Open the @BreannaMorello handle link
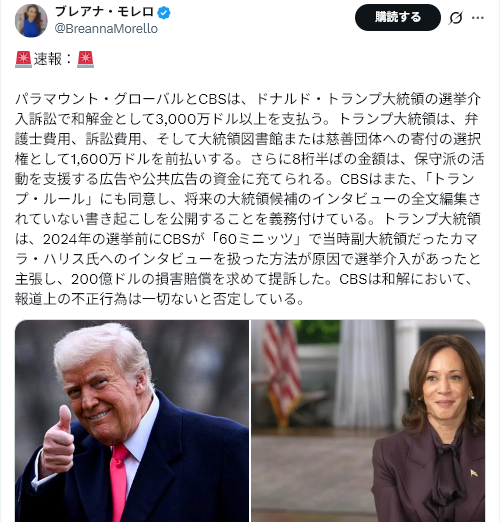The width and height of the screenshot is (502, 522). 106,29
